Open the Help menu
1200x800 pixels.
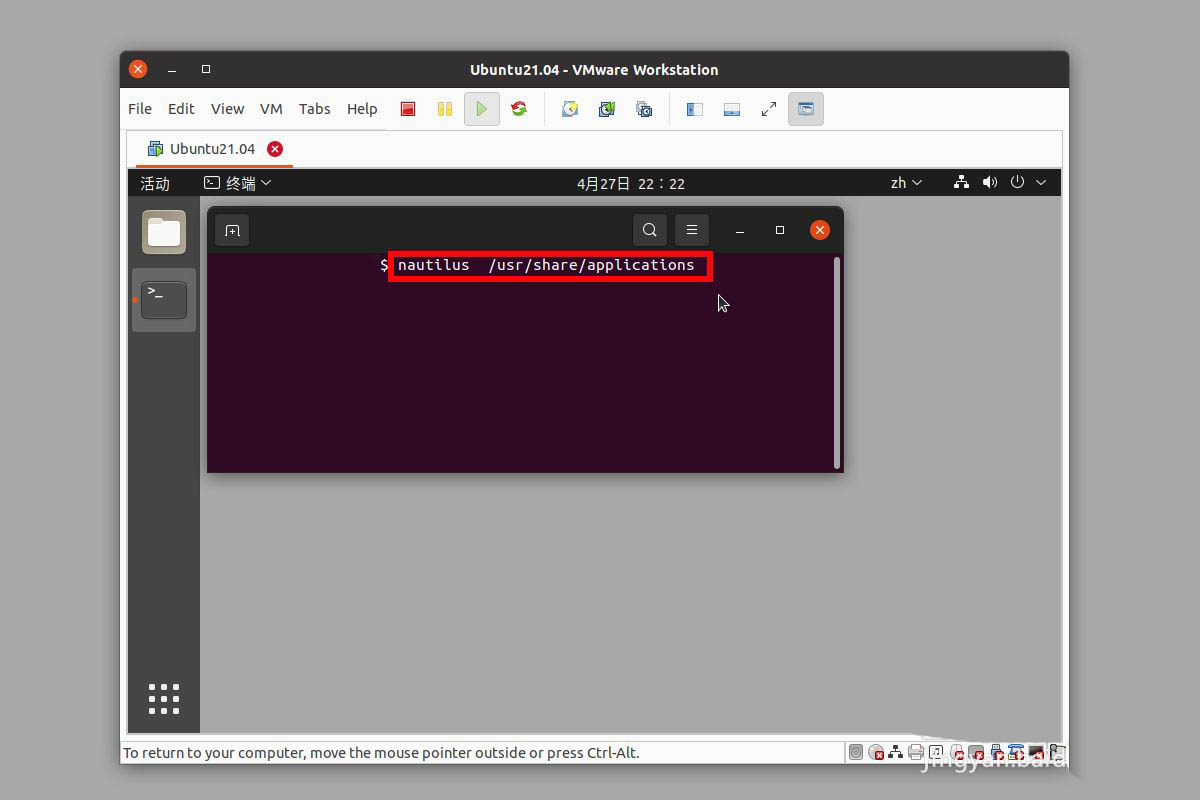click(362, 109)
